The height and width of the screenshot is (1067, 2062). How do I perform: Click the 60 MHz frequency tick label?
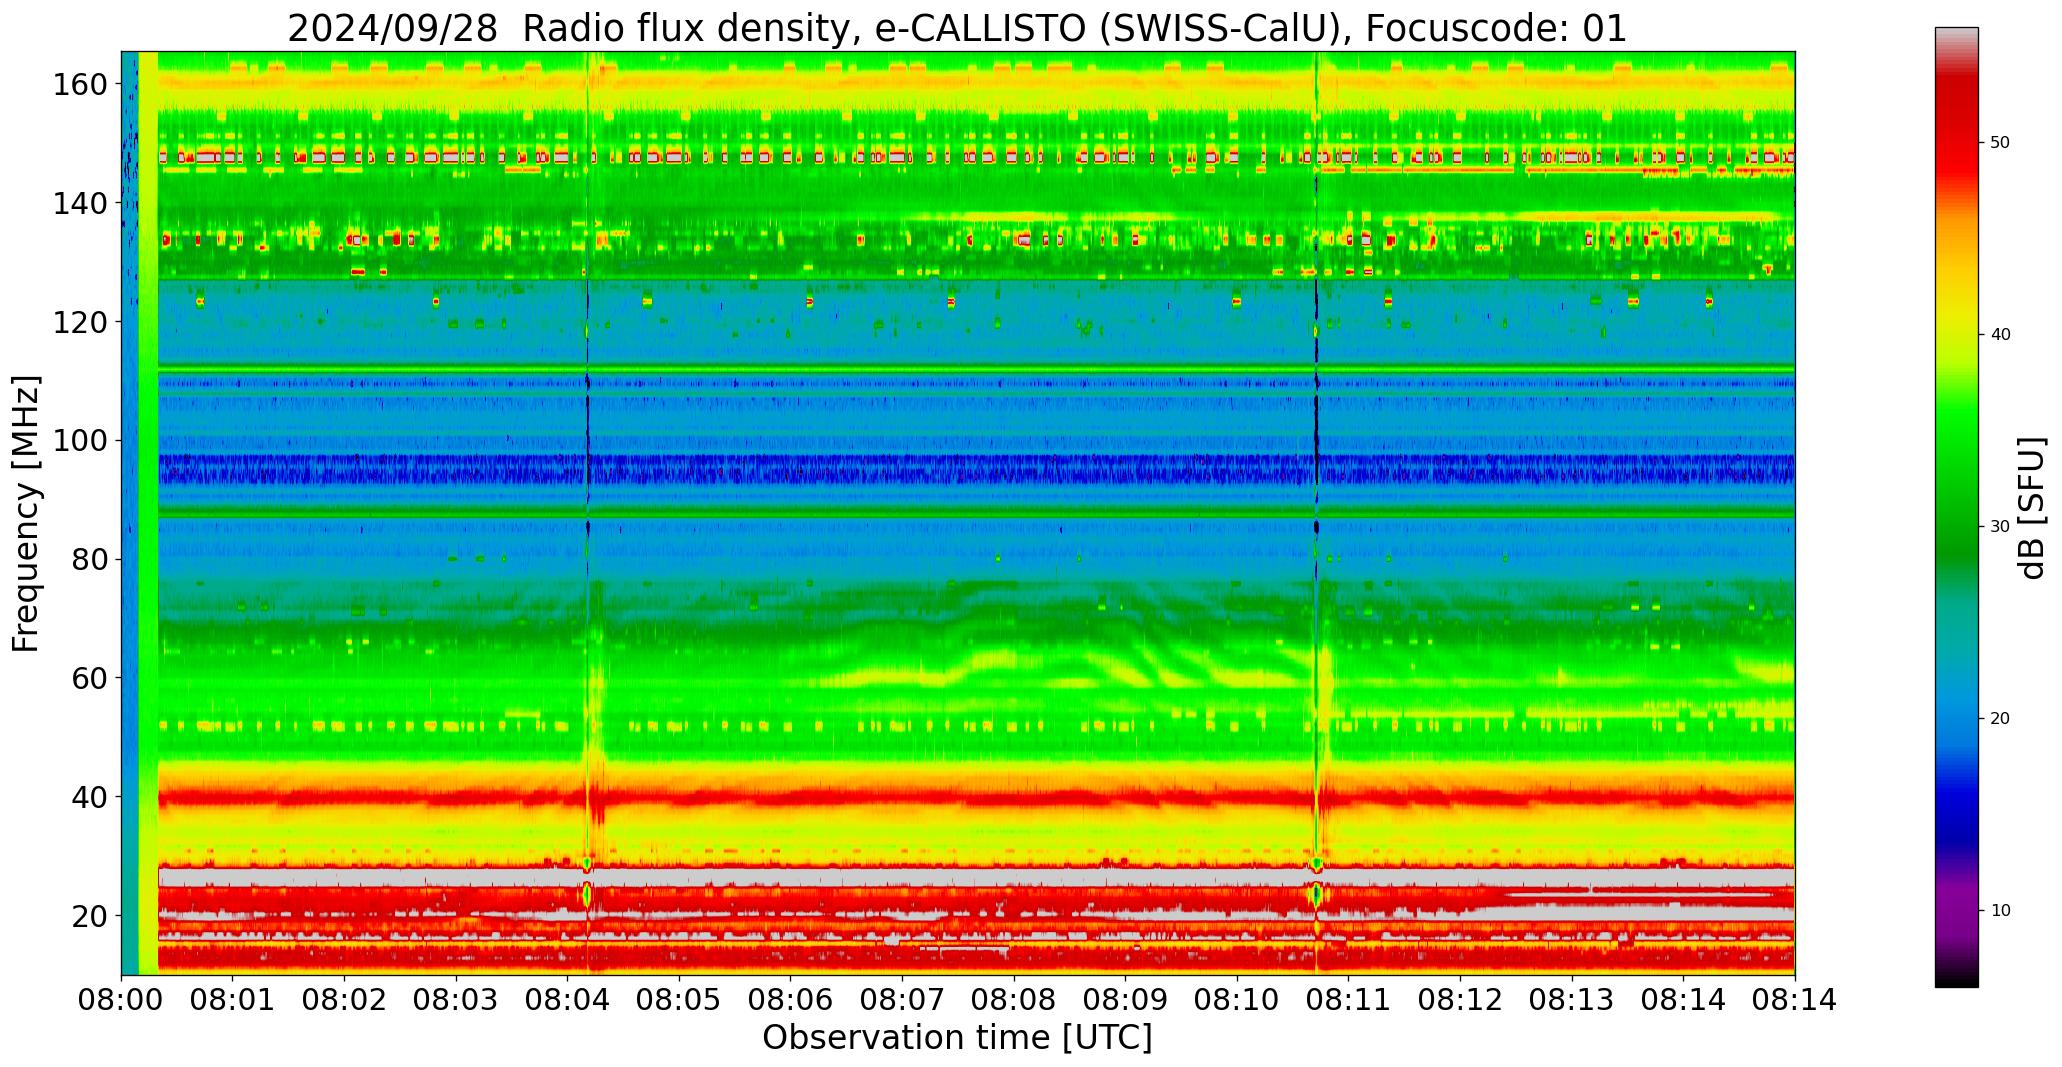tap(90, 678)
